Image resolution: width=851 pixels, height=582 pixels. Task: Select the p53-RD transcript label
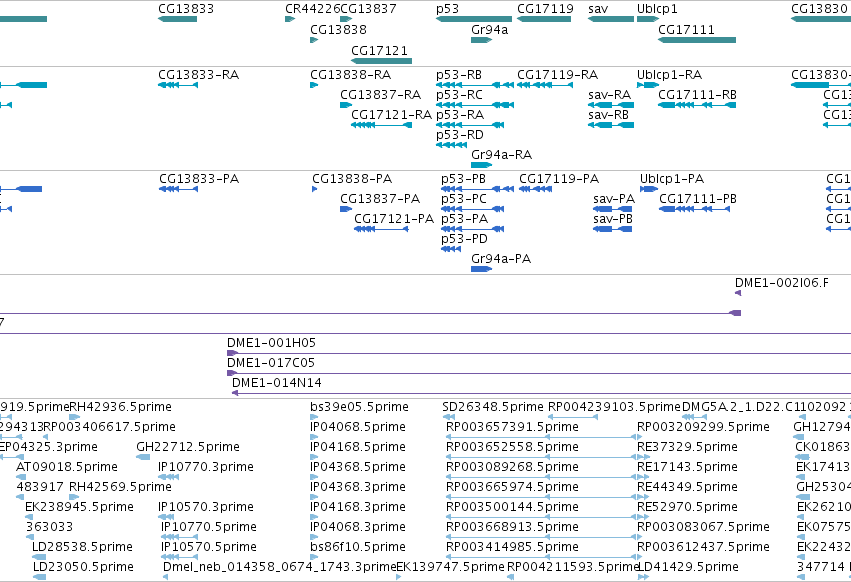[460, 135]
